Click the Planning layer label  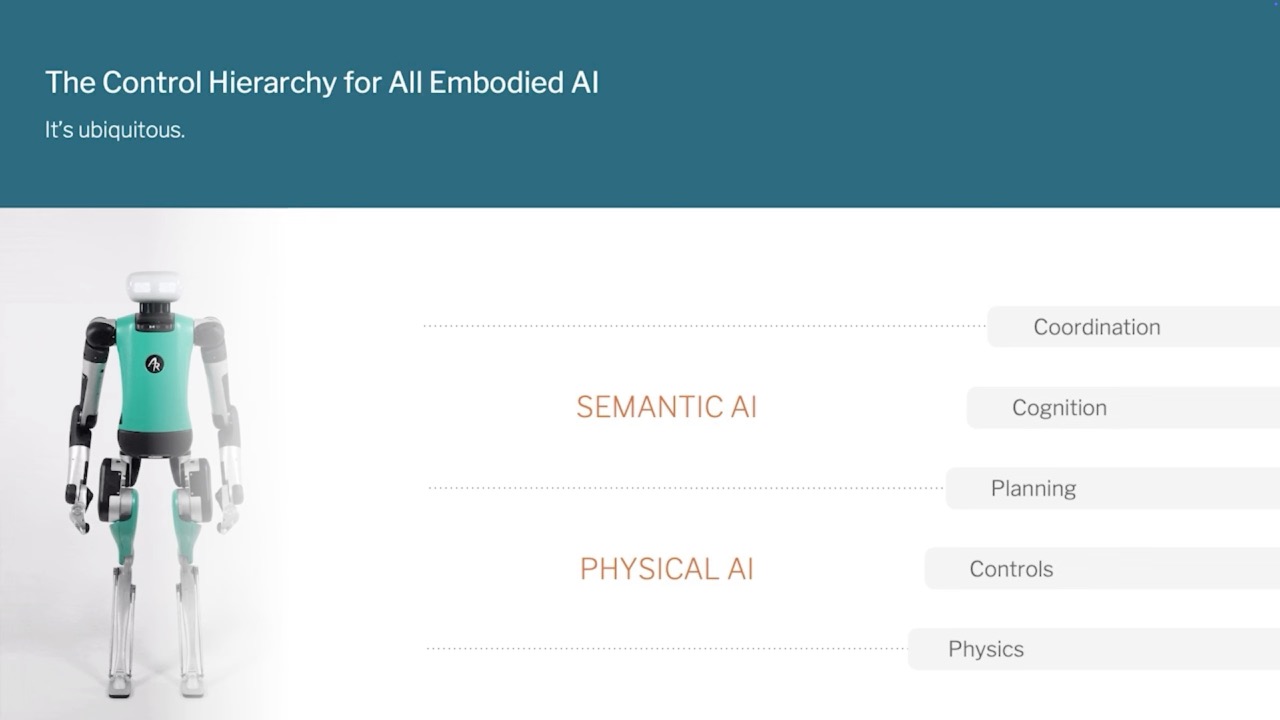[x=1033, y=488]
